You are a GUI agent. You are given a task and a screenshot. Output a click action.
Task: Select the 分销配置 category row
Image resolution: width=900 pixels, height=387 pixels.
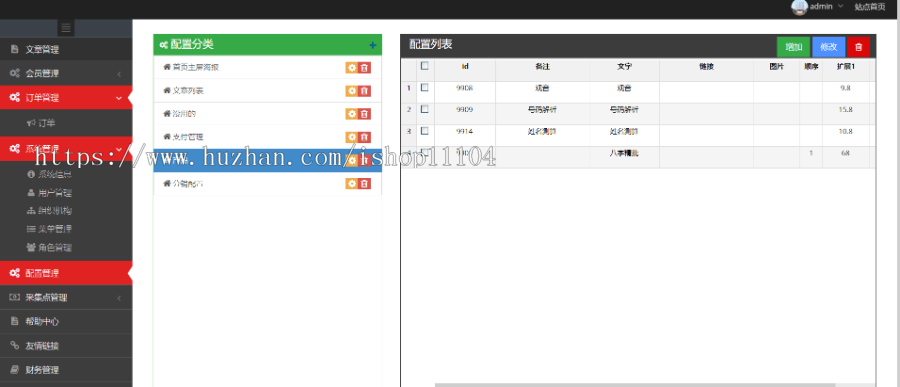(x=267, y=184)
